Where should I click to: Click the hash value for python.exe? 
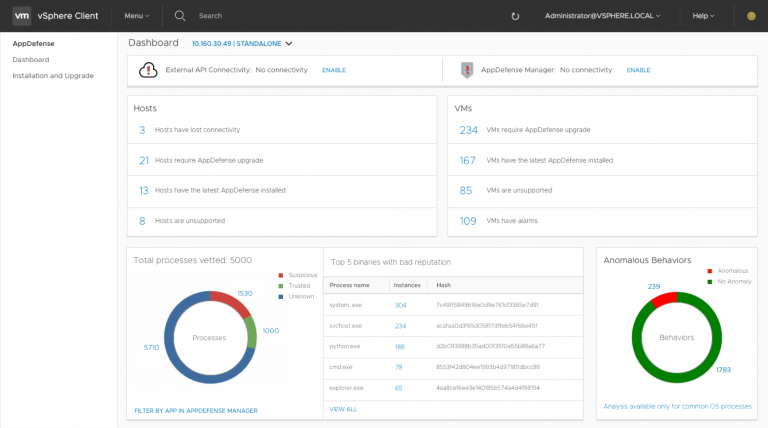[x=490, y=346]
